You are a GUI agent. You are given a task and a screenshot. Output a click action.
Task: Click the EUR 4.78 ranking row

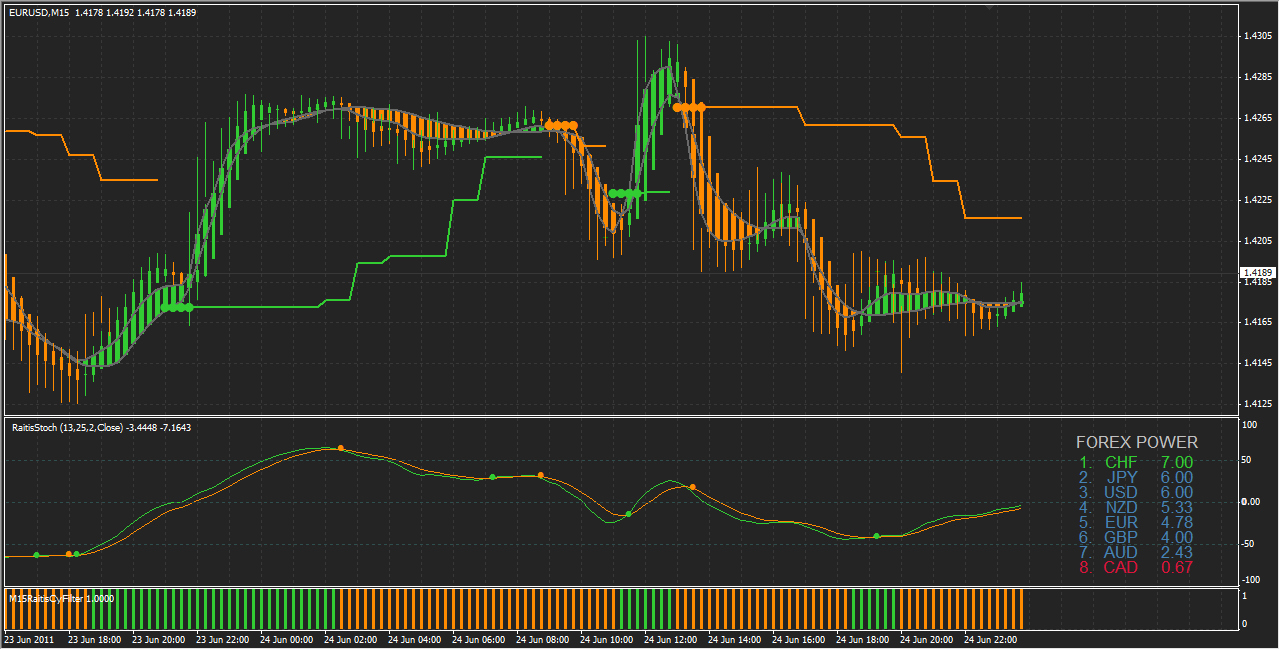pyautogui.click(x=1136, y=522)
